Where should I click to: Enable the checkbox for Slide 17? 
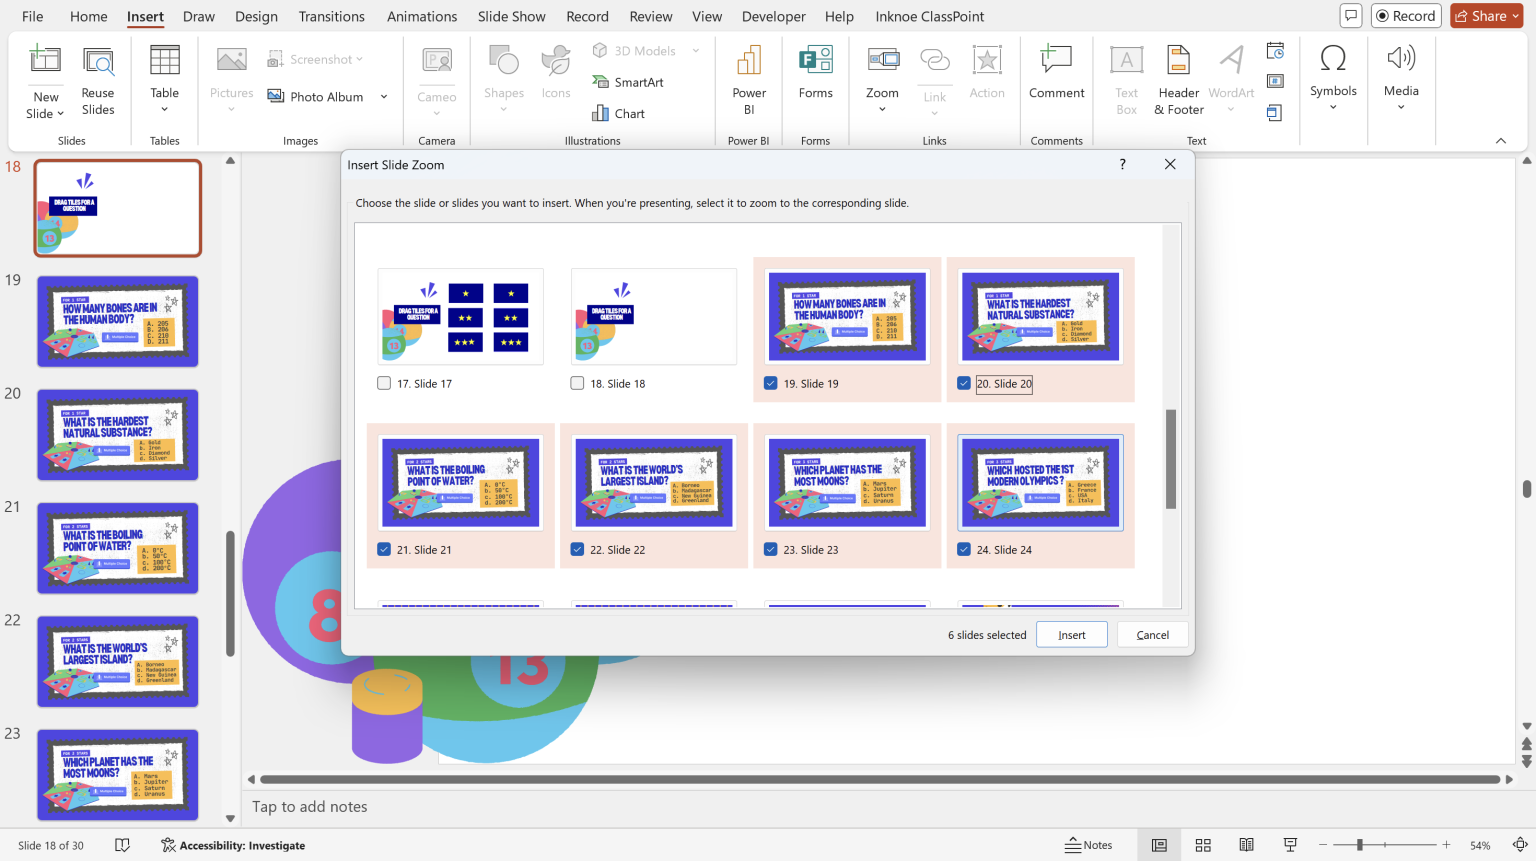(383, 383)
